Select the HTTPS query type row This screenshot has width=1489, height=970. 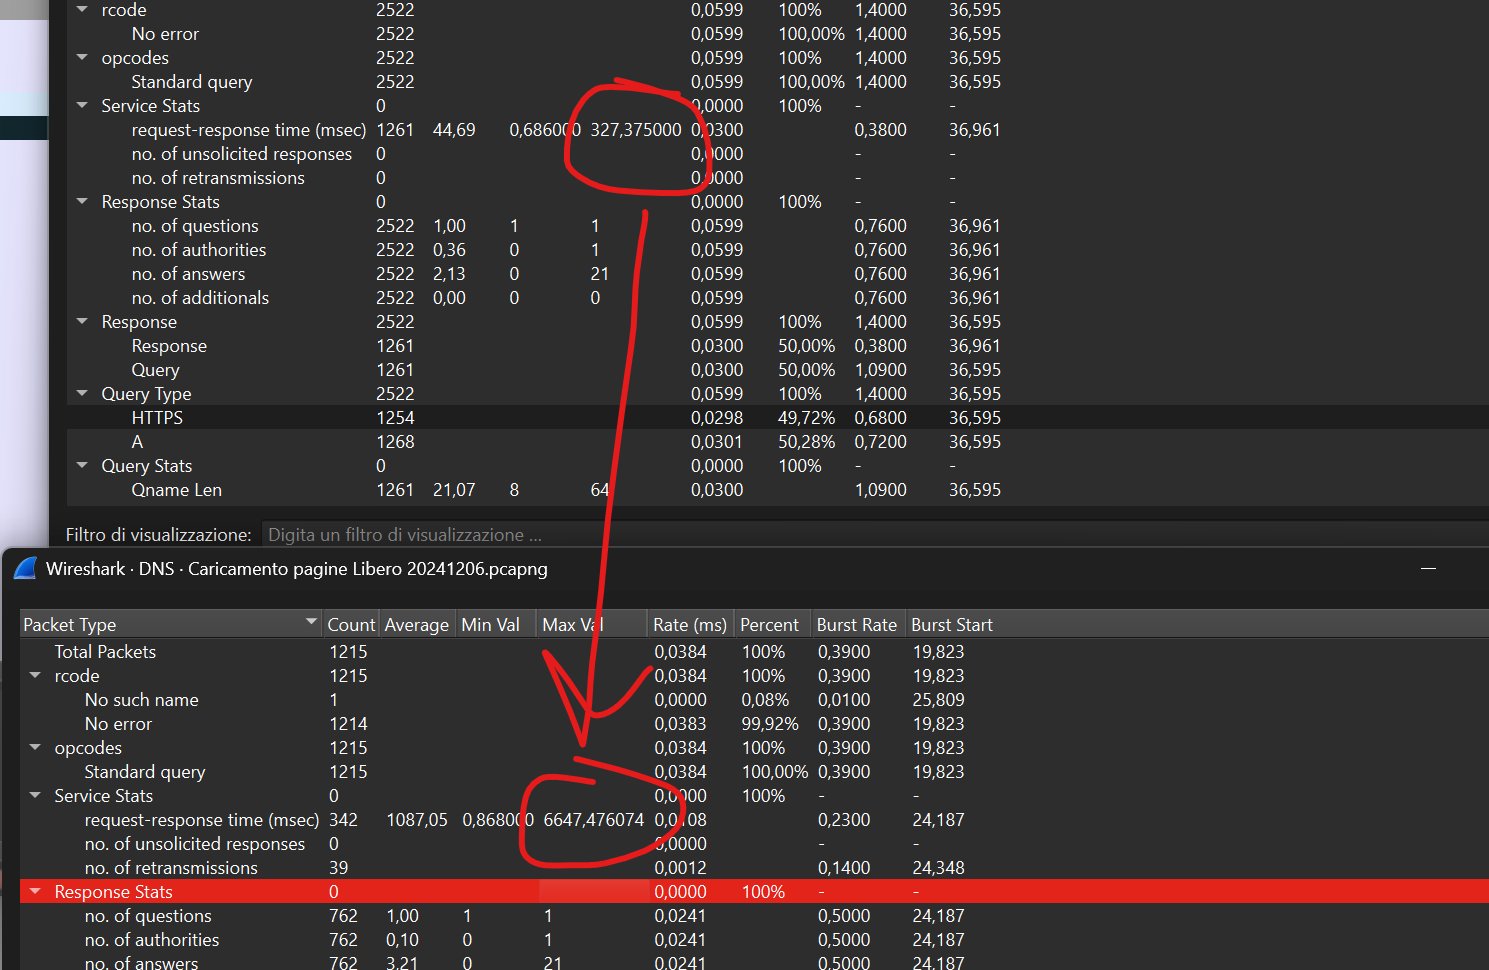click(x=157, y=418)
